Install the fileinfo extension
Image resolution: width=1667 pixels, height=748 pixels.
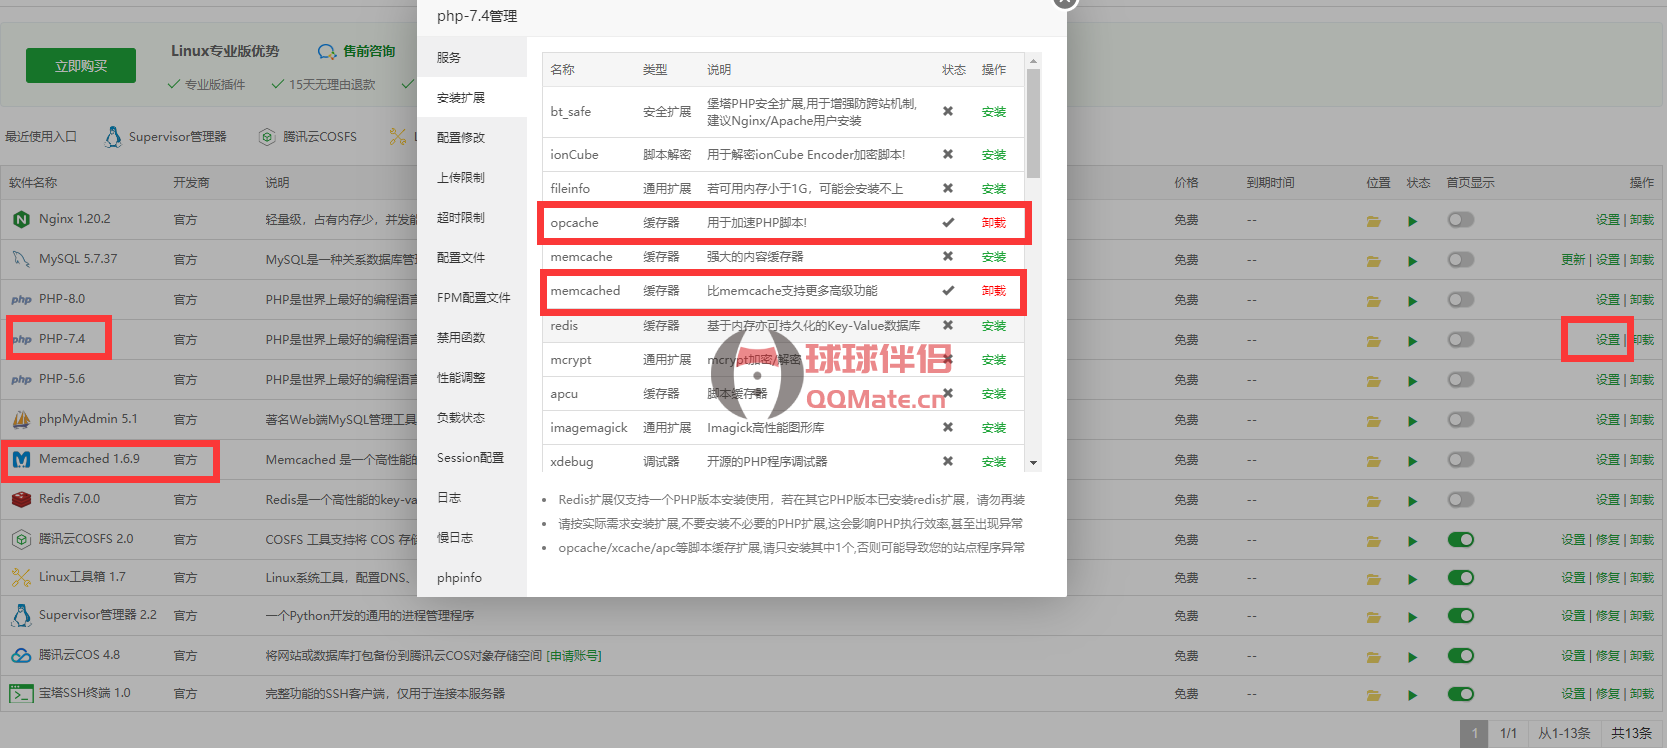(x=994, y=189)
